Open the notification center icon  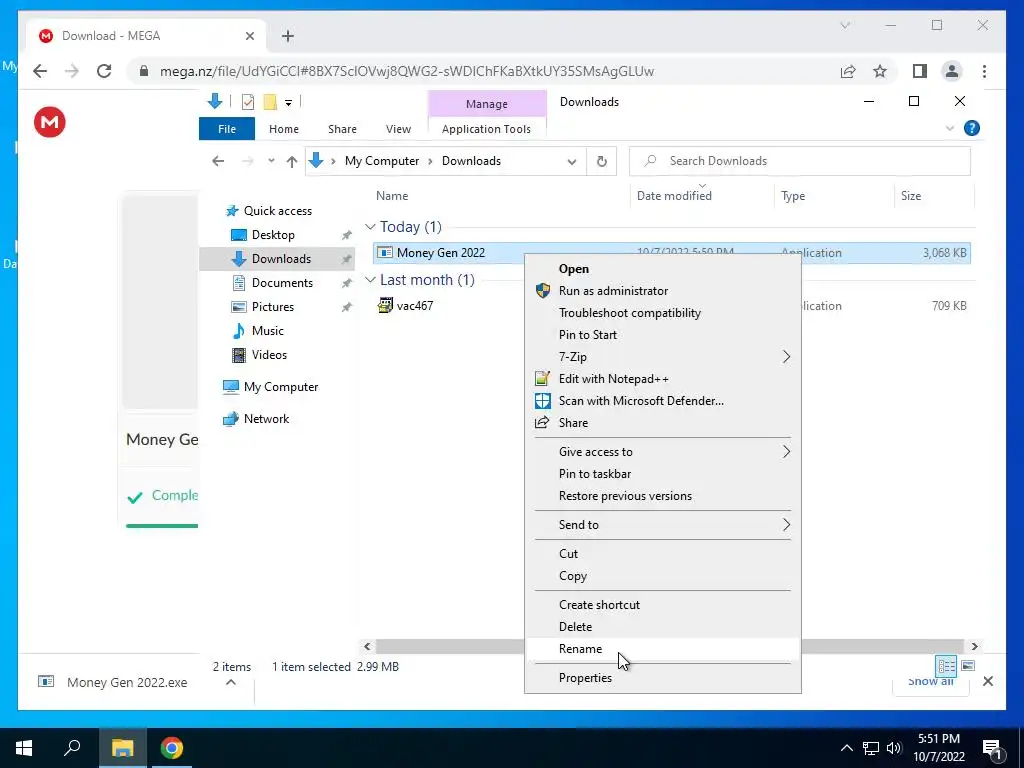[991, 748]
